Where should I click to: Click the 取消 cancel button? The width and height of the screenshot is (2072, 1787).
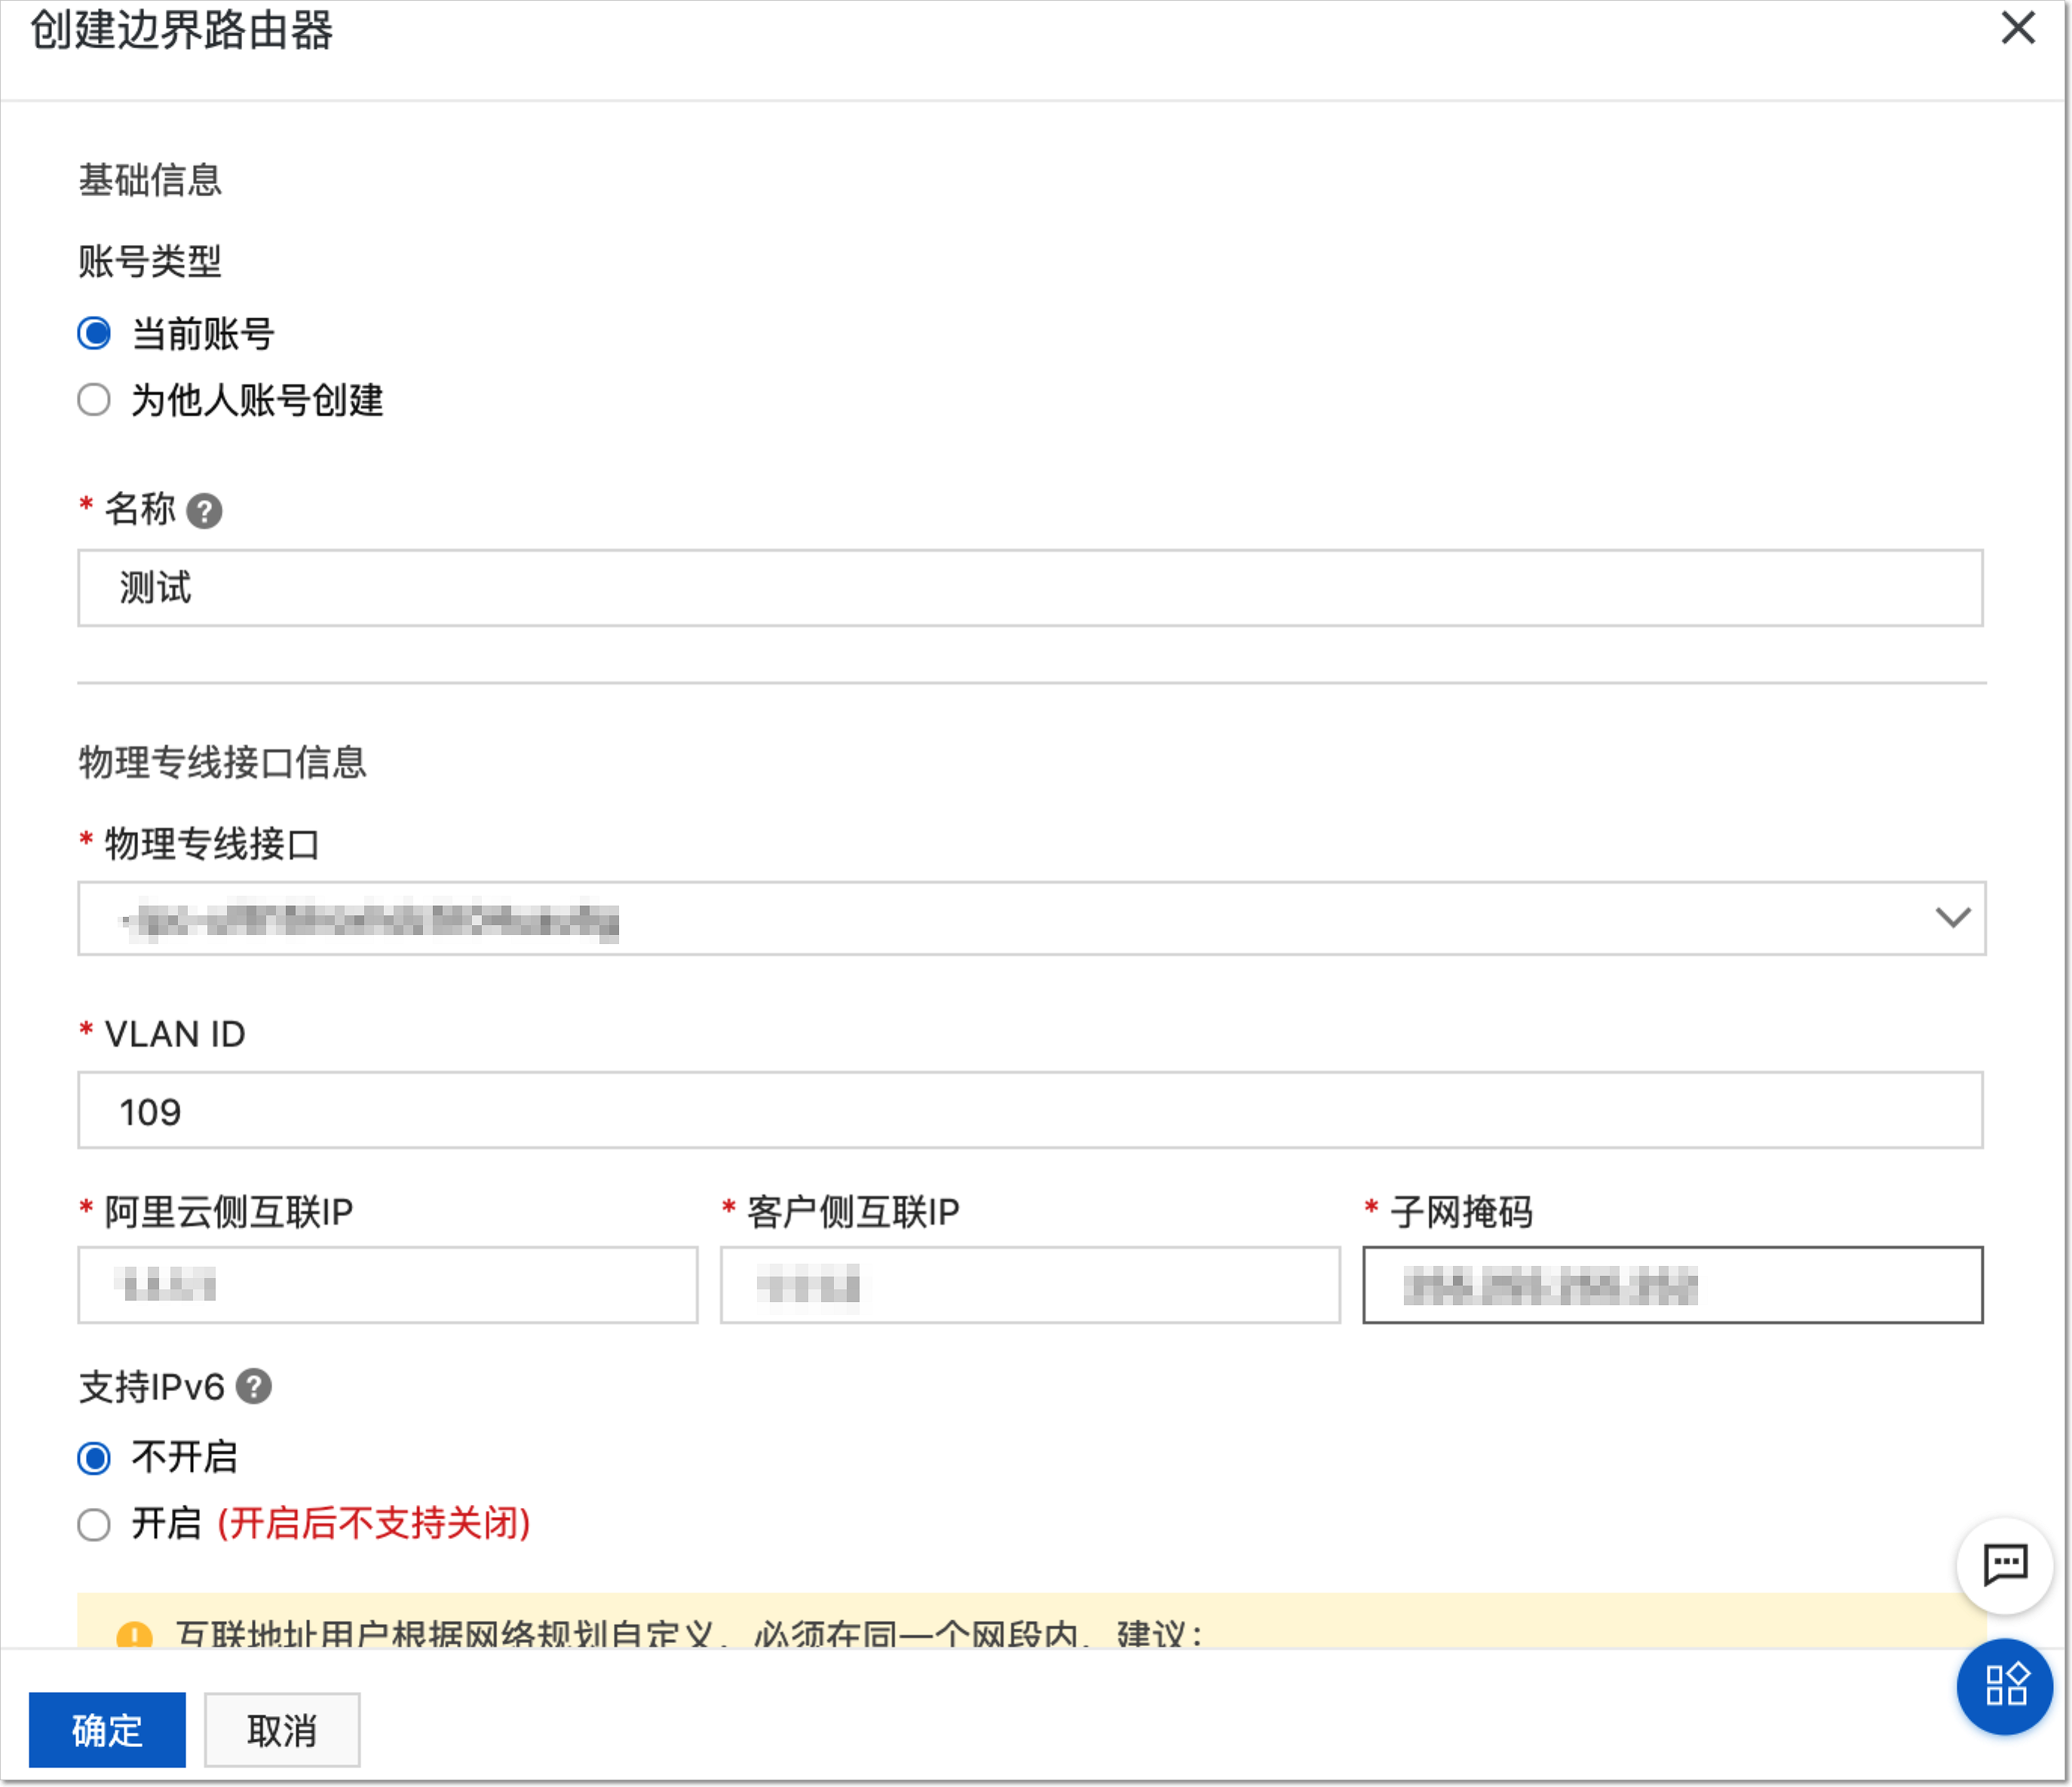(282, 1730)
